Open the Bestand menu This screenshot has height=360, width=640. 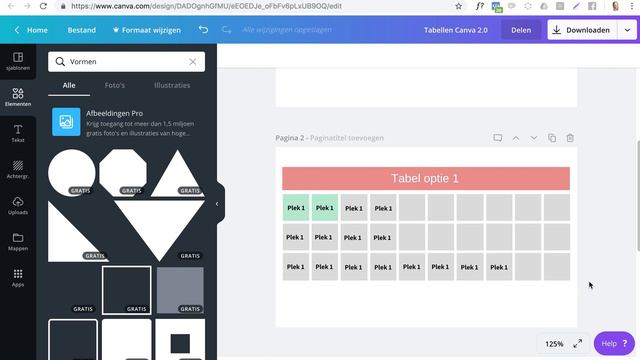click(82, 30)
